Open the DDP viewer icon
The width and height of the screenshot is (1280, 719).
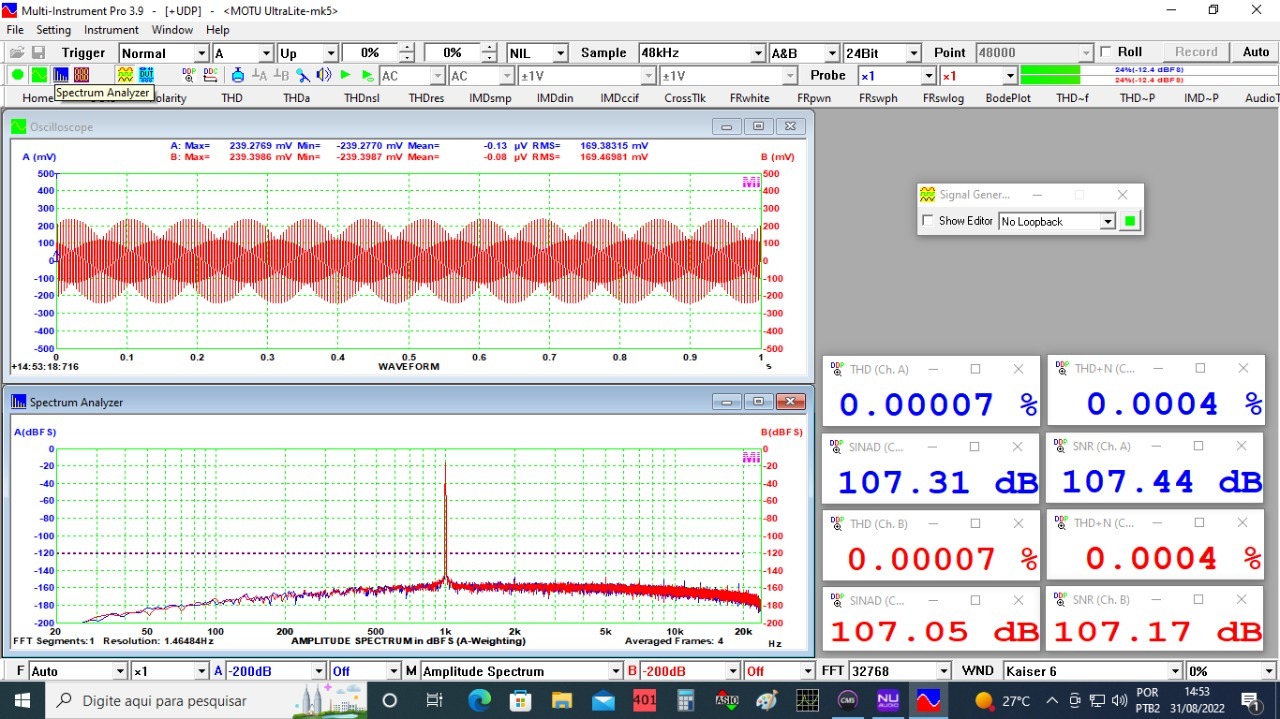point(189,75)
